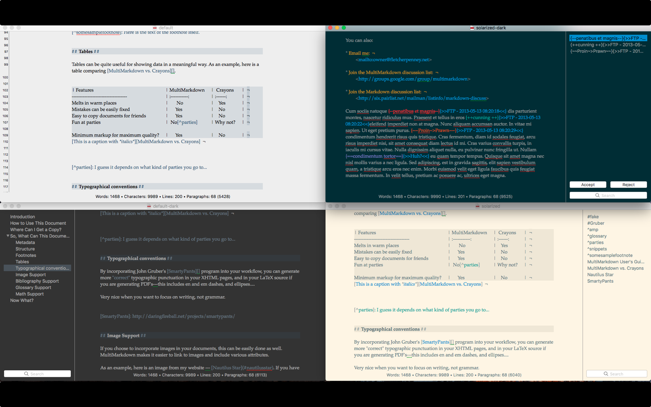Select Math Support in the outline sidebar
Viewport: 651px width, 407px height.
click(x=29, y=294)
